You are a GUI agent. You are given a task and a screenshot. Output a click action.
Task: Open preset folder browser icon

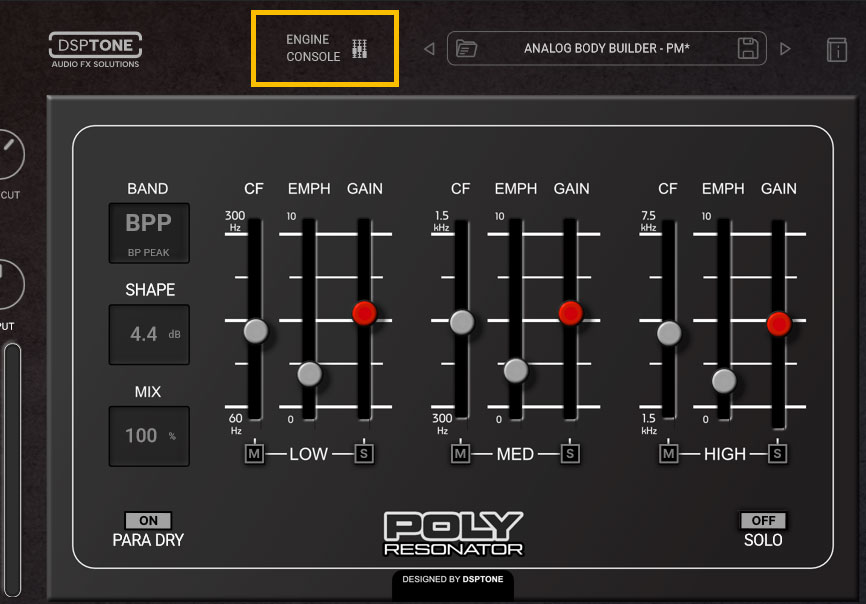pyautogui.click(x=467, y=49)
